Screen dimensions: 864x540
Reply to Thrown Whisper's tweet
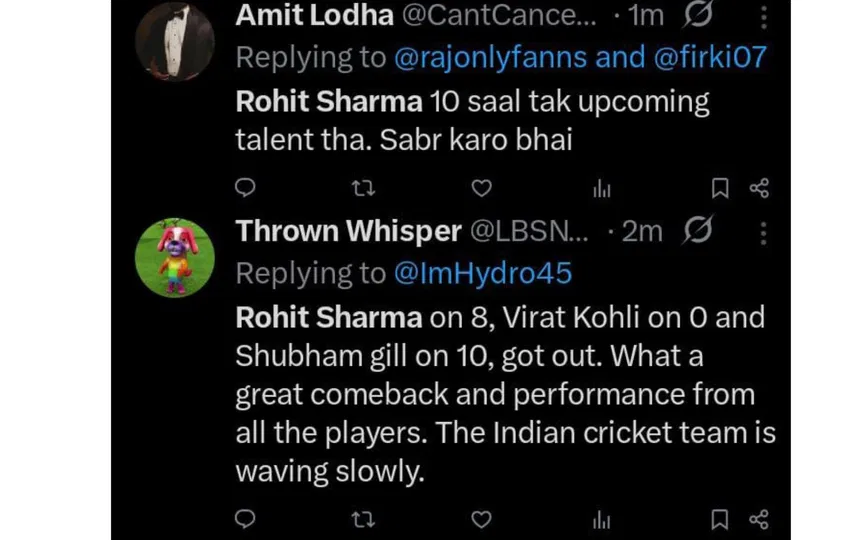[x=246, y=519]
